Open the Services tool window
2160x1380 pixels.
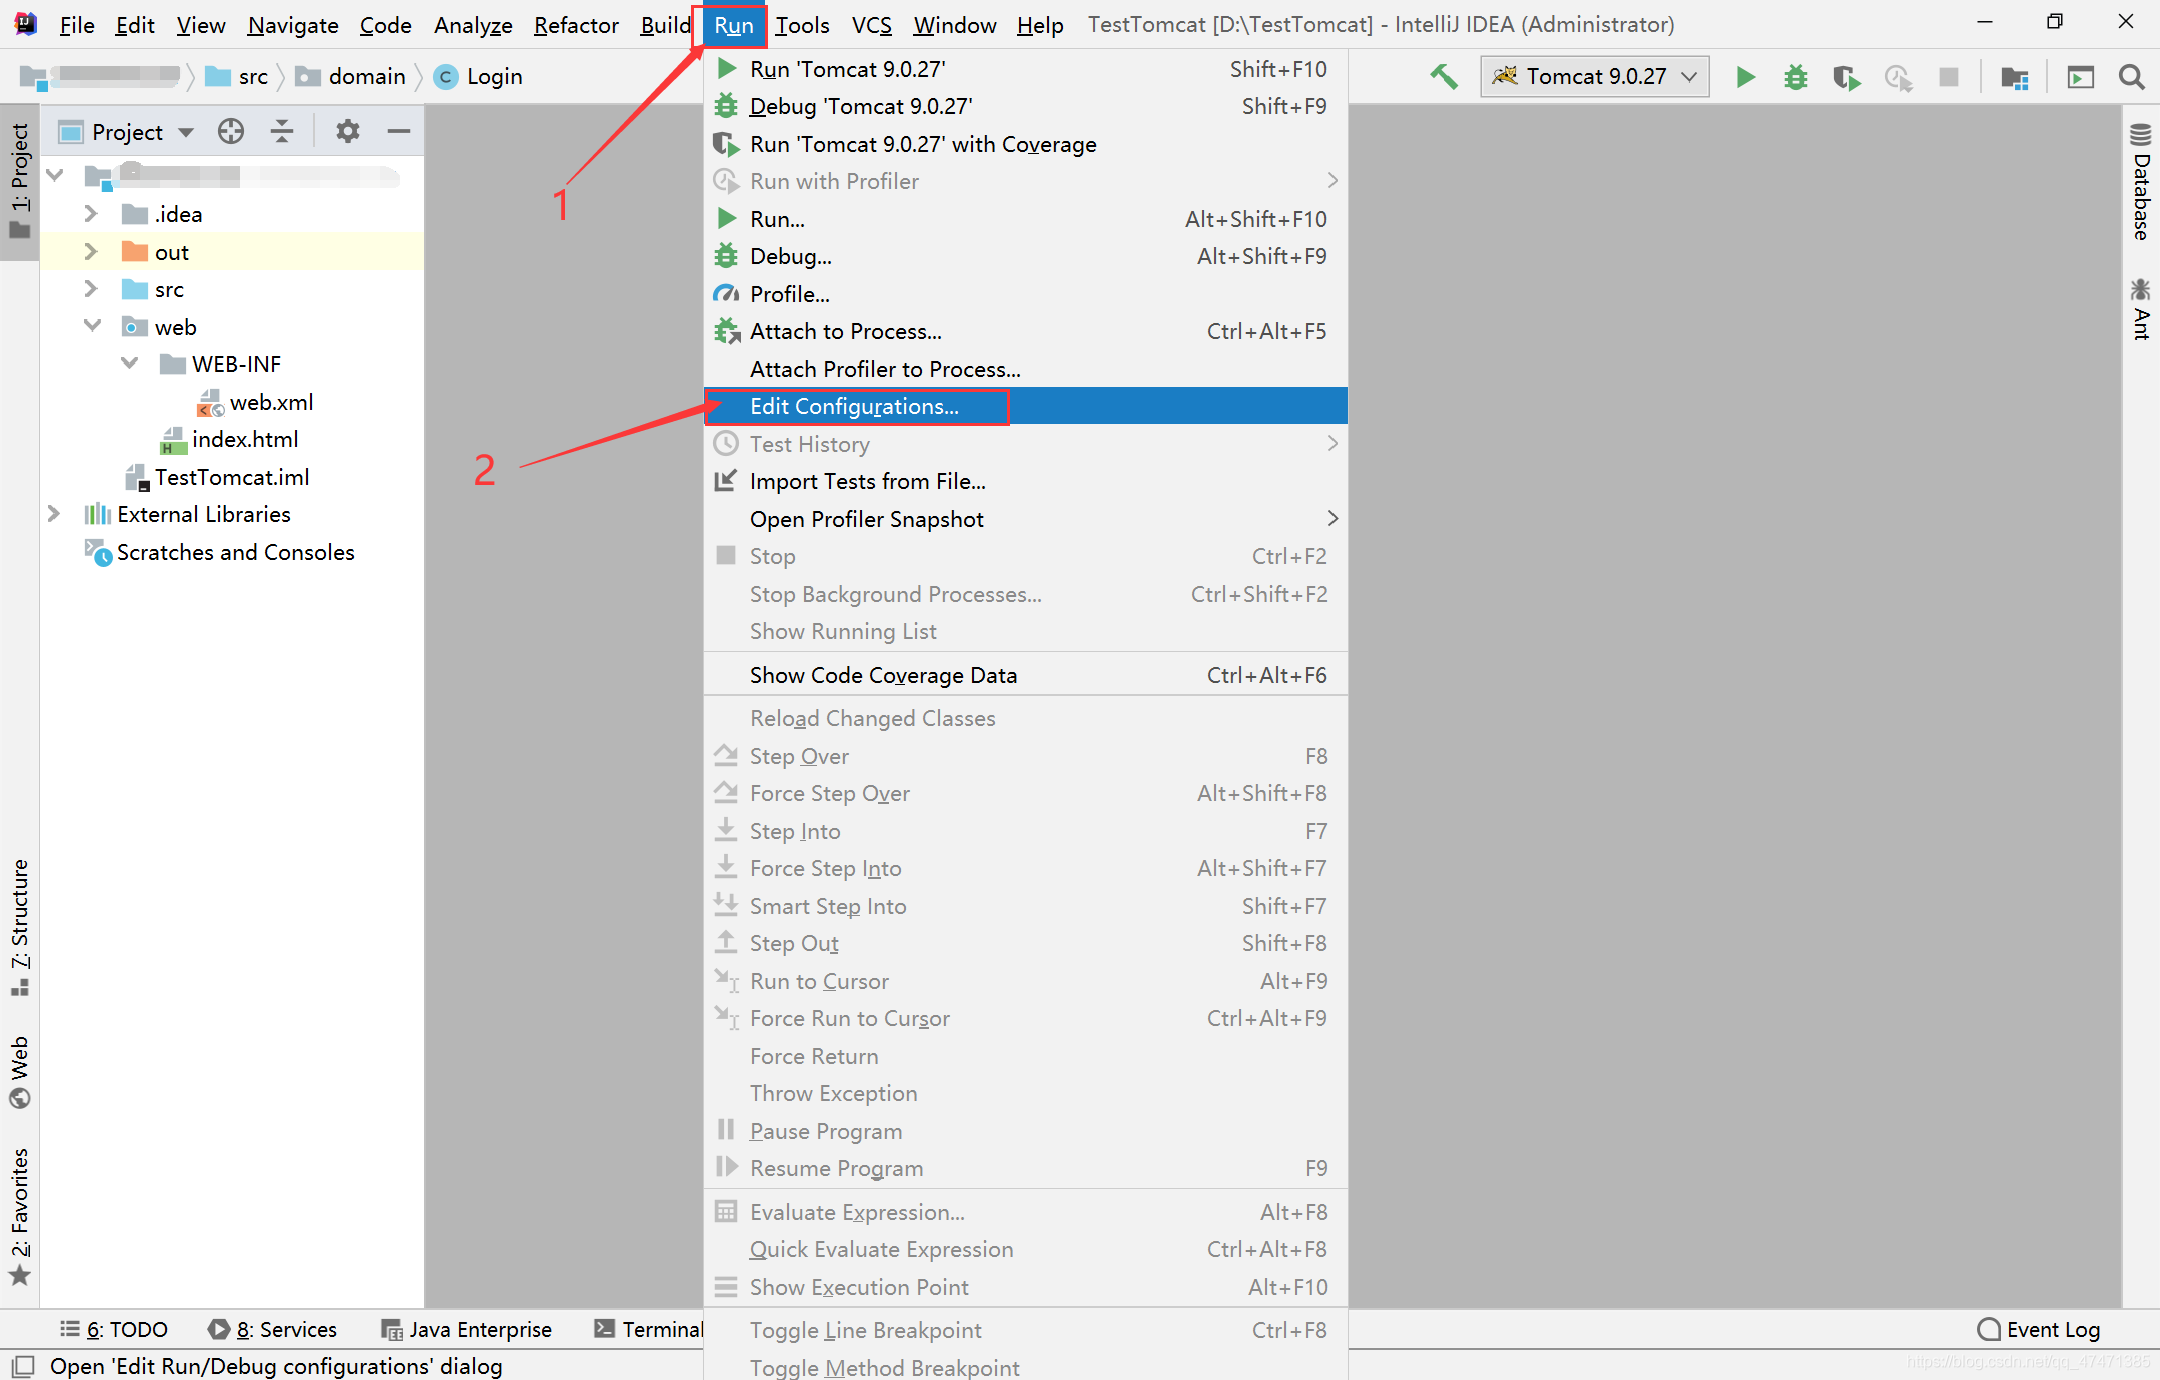[x=272, y=1329]
